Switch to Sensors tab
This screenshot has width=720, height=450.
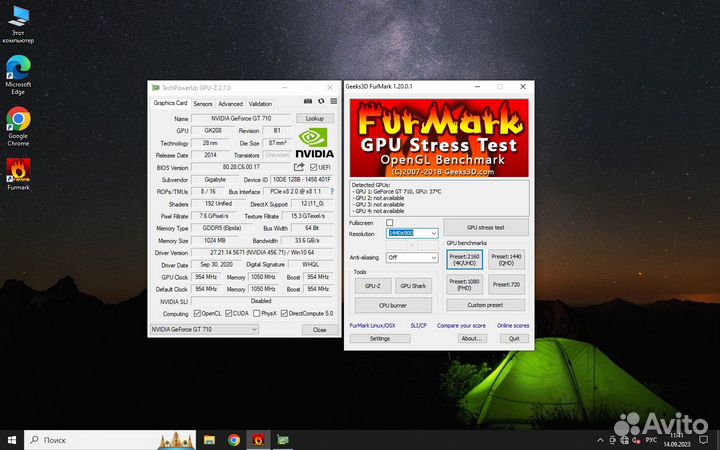(x=202, y=104)
